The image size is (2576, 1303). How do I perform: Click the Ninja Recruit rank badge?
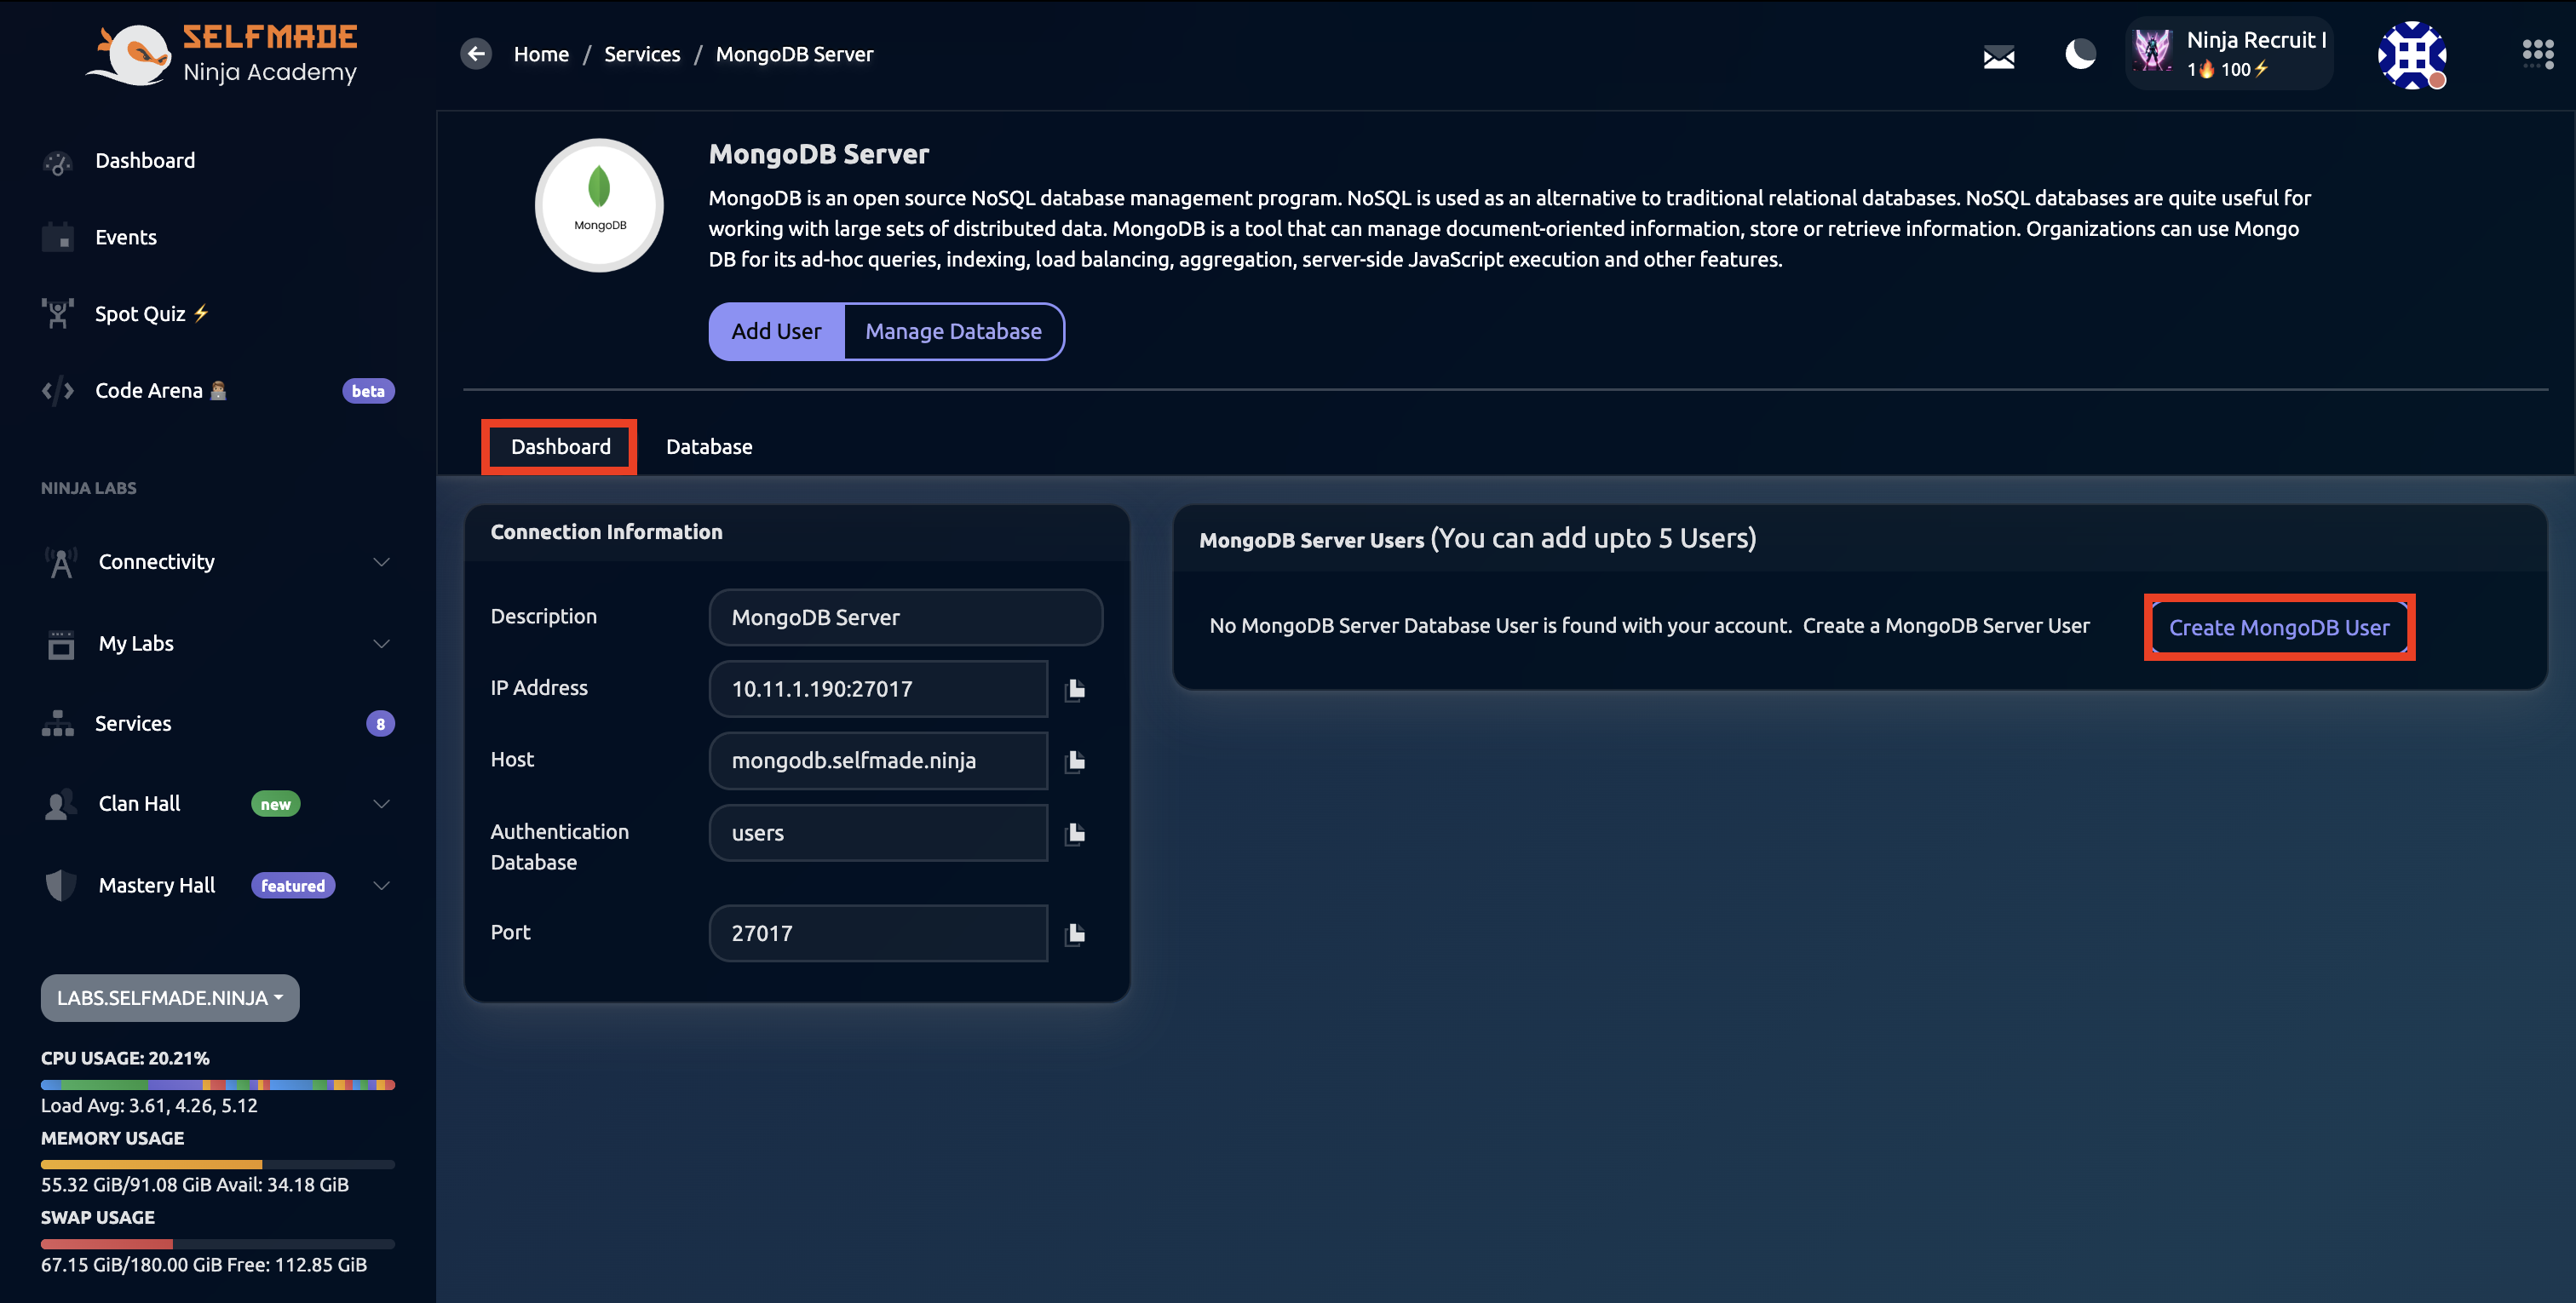tap(2228, 54)
